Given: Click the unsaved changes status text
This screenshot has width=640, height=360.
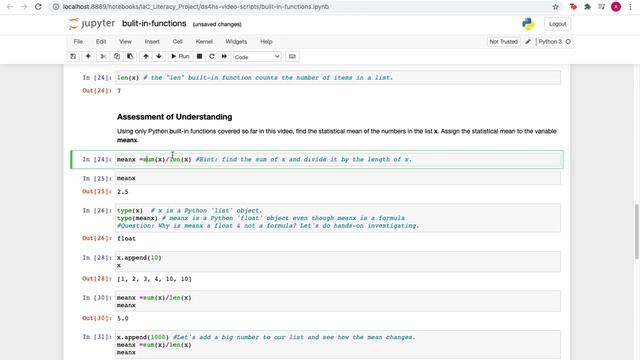Looking at the screenshot, I should click(217, 24).
